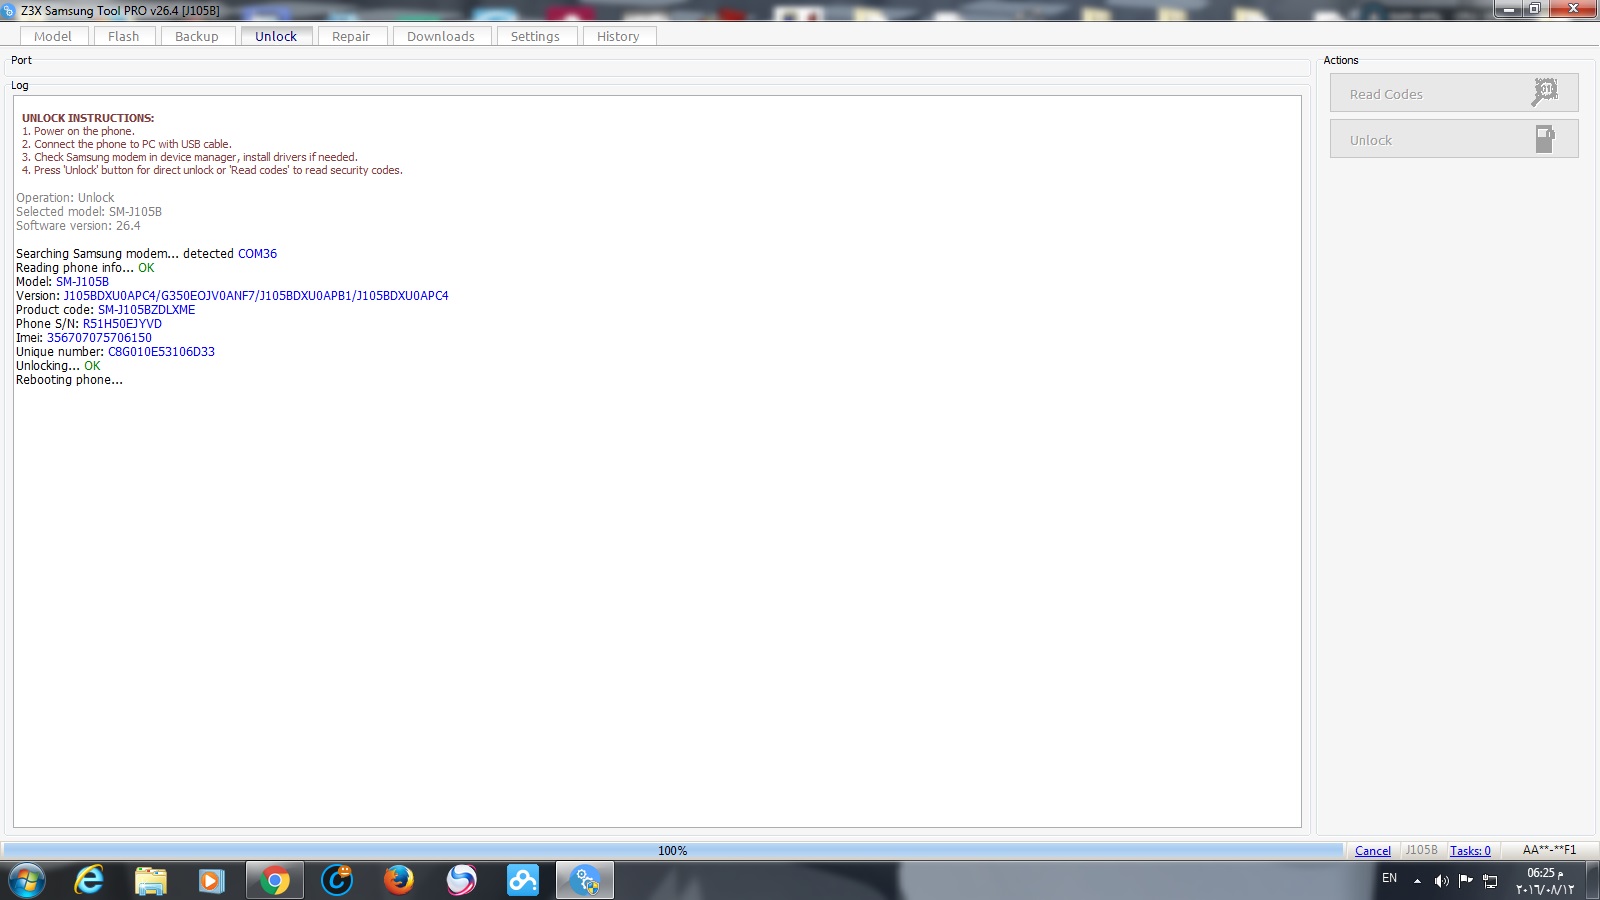Click the 'Software version: 26.4' line
The height and width of the screenshot is (900, 1600).
pos(78,226)
